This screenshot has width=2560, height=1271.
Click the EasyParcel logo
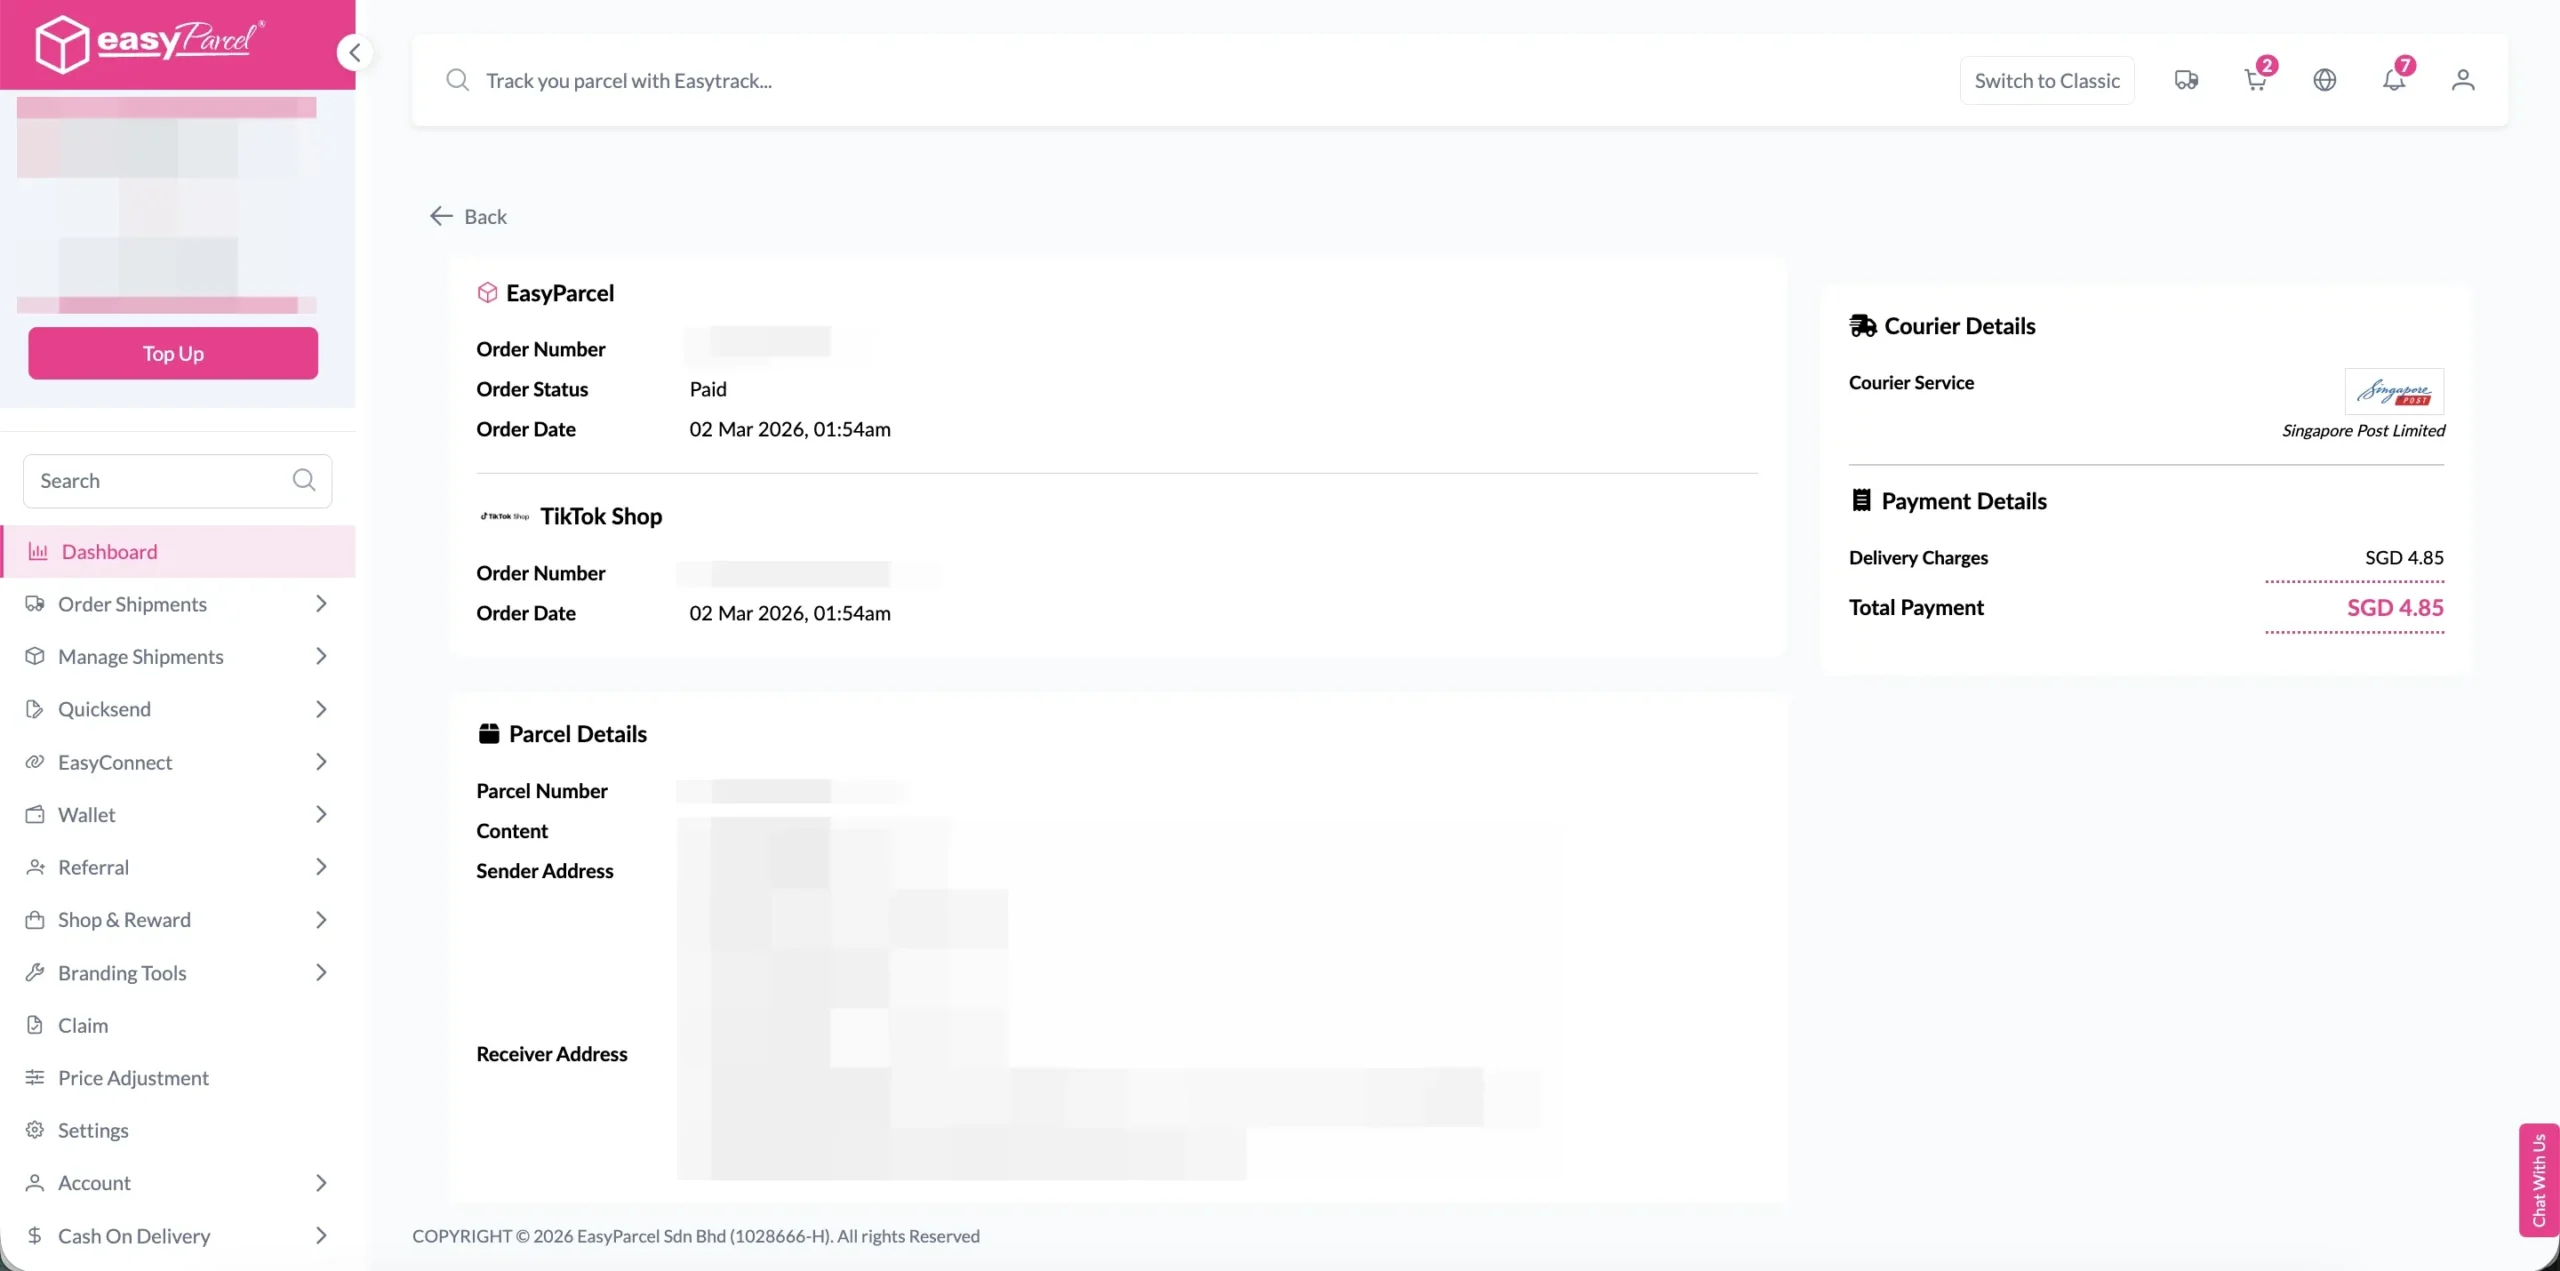[x=150, y=43]
